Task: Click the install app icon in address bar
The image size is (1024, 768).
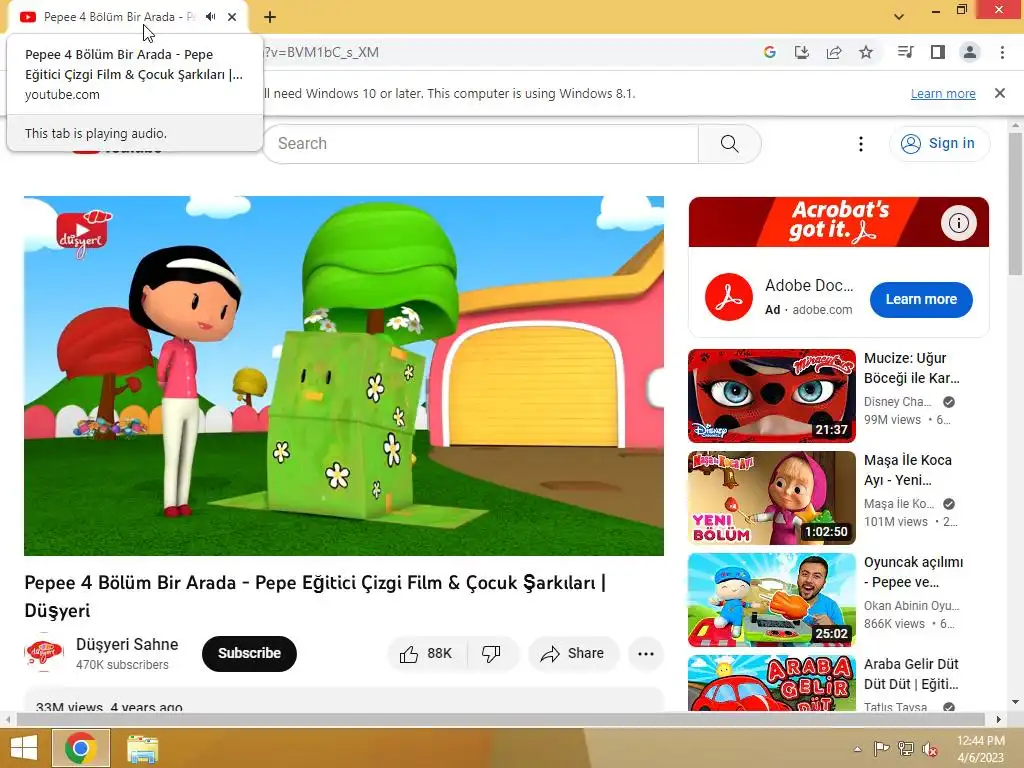Action: (802, 52)
